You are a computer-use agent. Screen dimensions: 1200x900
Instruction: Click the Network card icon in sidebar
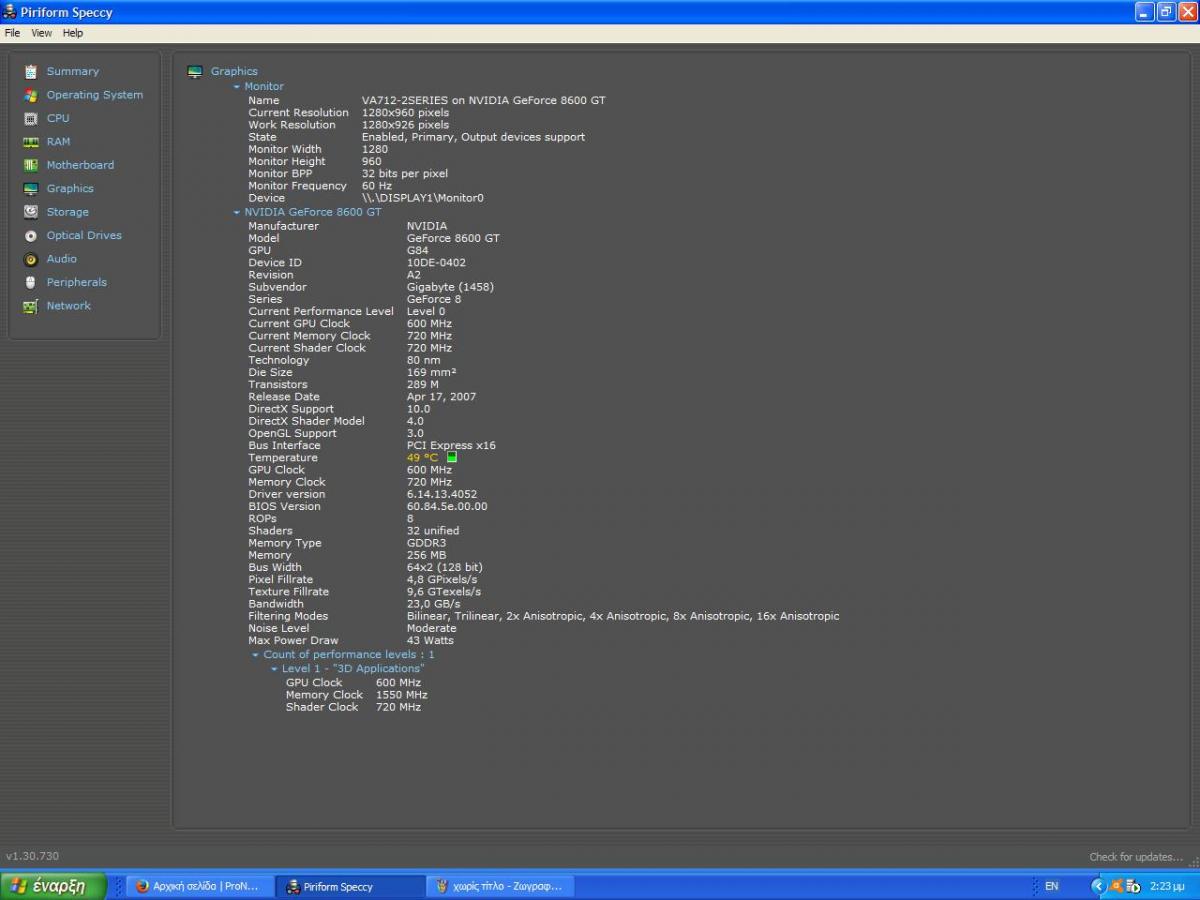(31, 306)
